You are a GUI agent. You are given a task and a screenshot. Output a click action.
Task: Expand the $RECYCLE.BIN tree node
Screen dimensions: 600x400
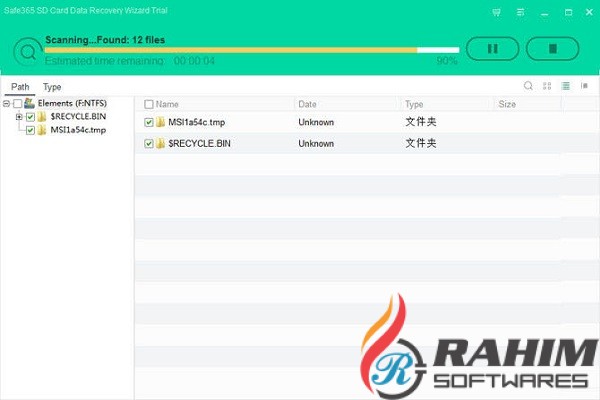pos(19,117)
